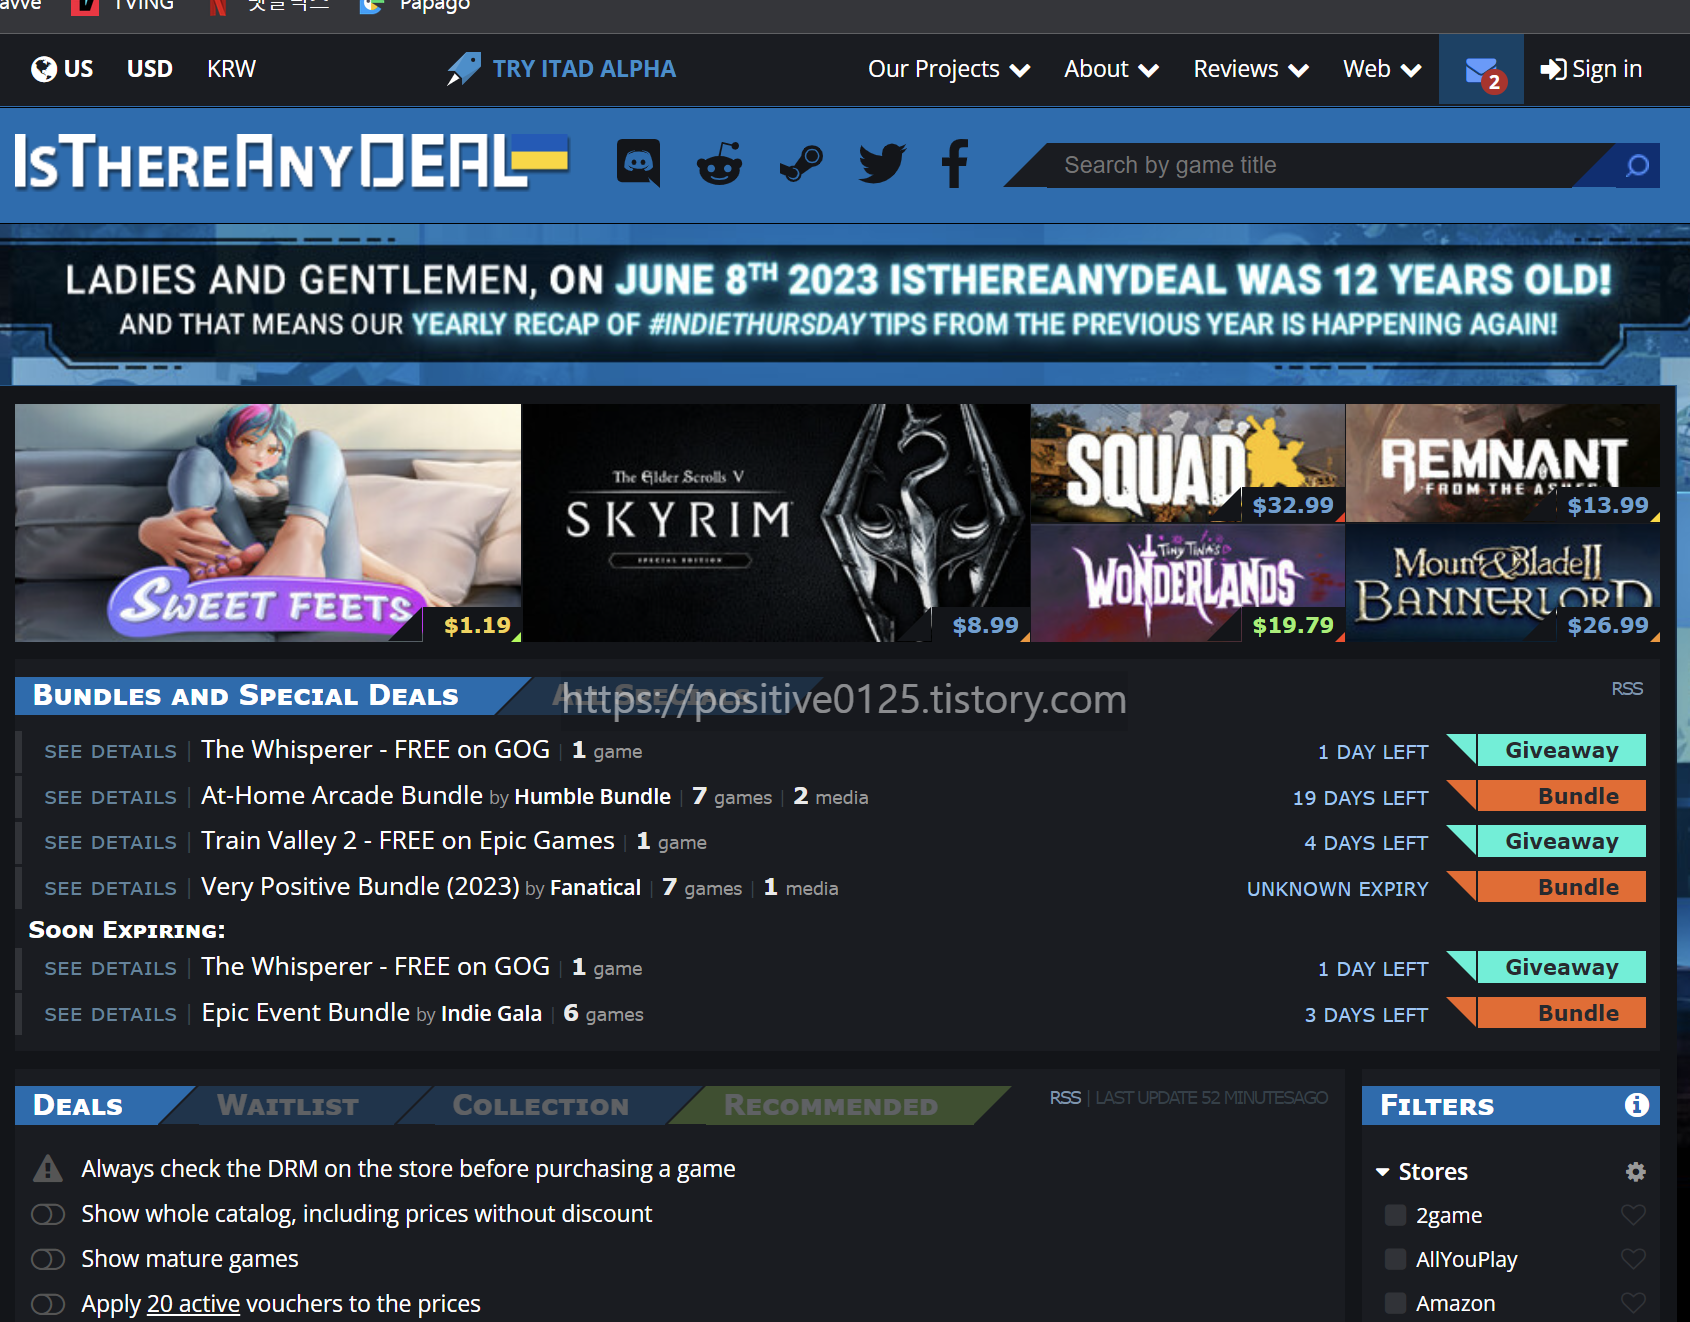The image size is (1690, 1322).
Task: Click SEE DETAILS on Very Positive Bundle row
Action: (110, 888)
